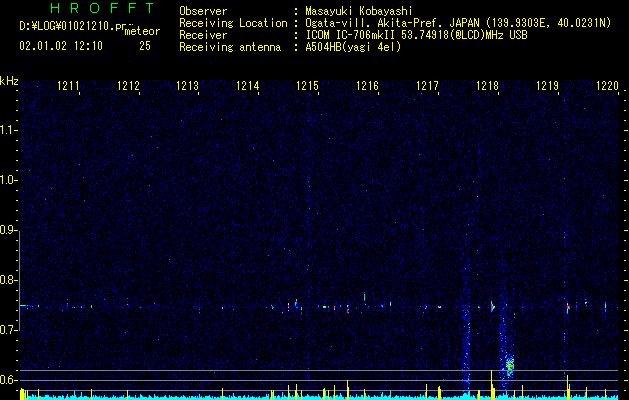Click the 1218 time marker
Viewport: 629px width, 400px height.
click(487, 85)
